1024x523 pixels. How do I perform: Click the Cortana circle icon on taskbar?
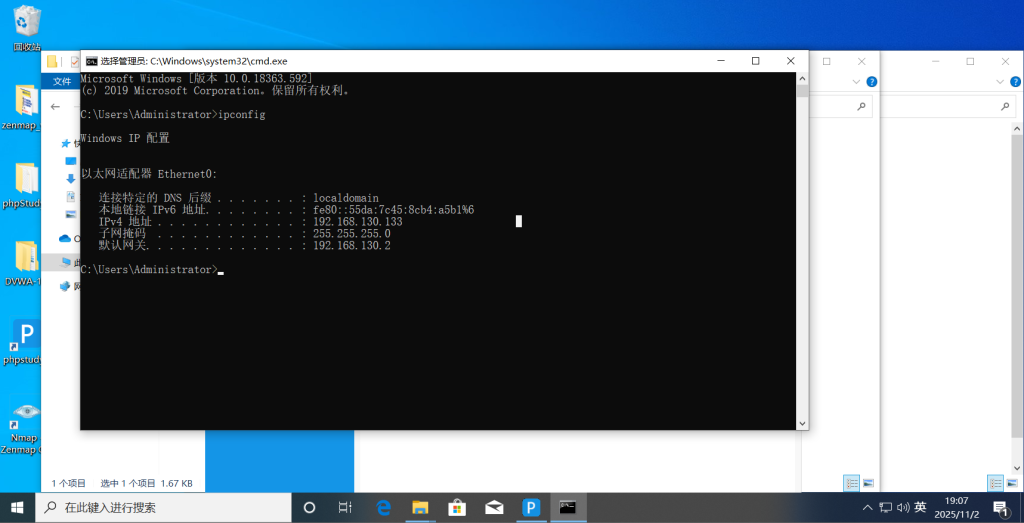coord(309,507)
